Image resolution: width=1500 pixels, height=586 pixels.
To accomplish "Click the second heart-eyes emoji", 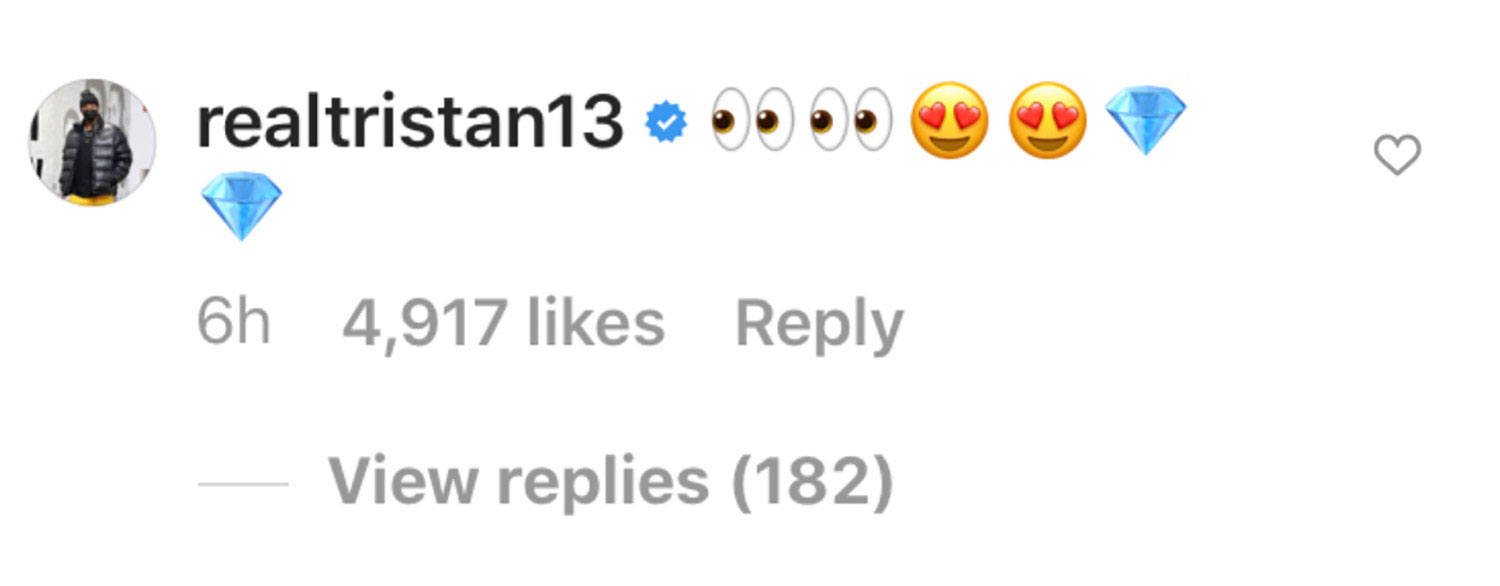I will [1046, 122].
